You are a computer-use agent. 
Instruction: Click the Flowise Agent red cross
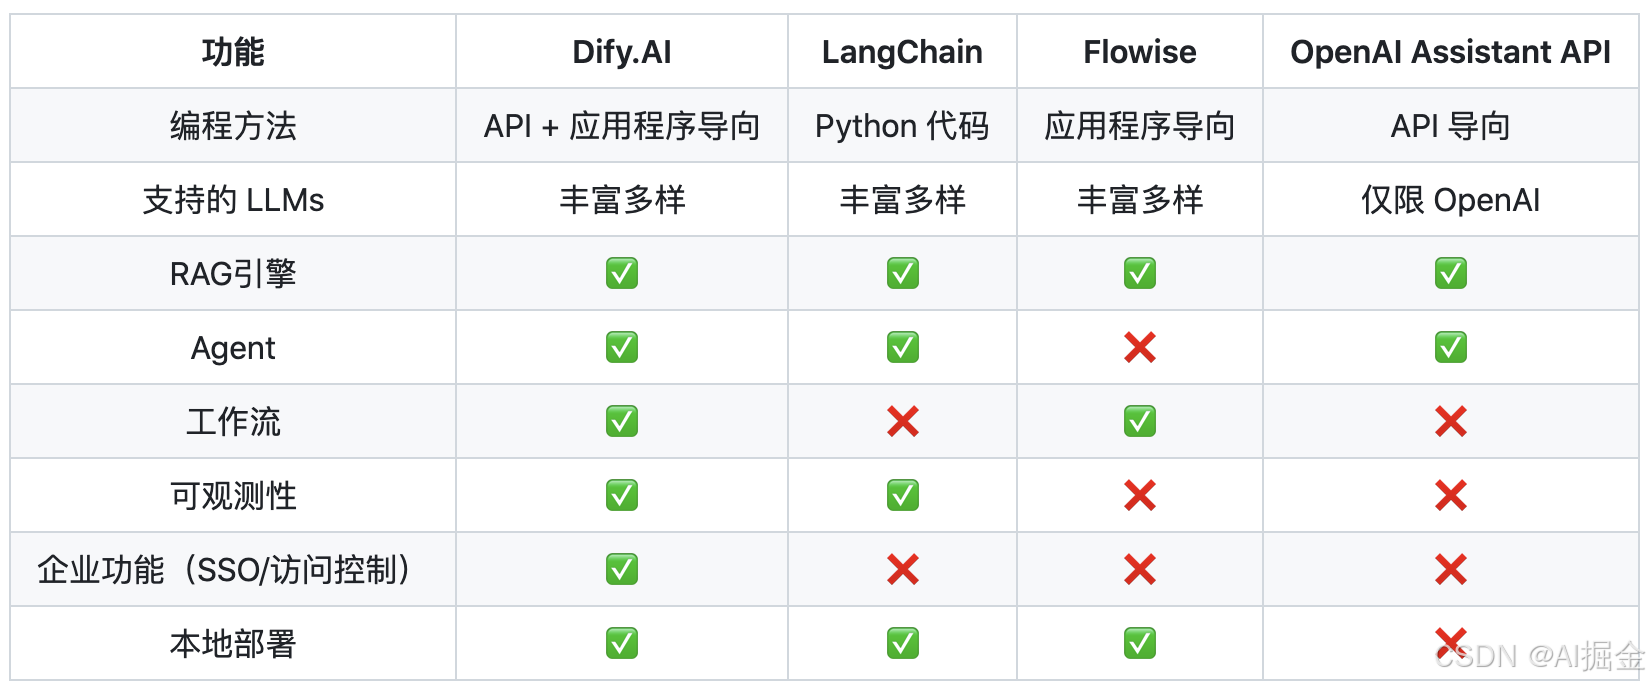coord(1140,347)
